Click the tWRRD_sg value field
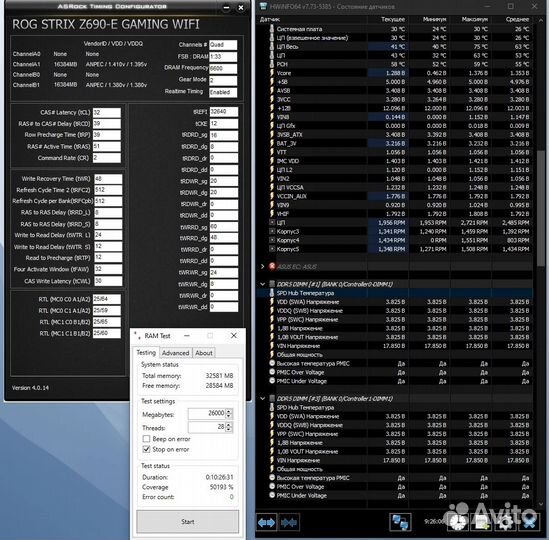The width and height of the screenshot is (549, 540). click(x=224, y=227)
